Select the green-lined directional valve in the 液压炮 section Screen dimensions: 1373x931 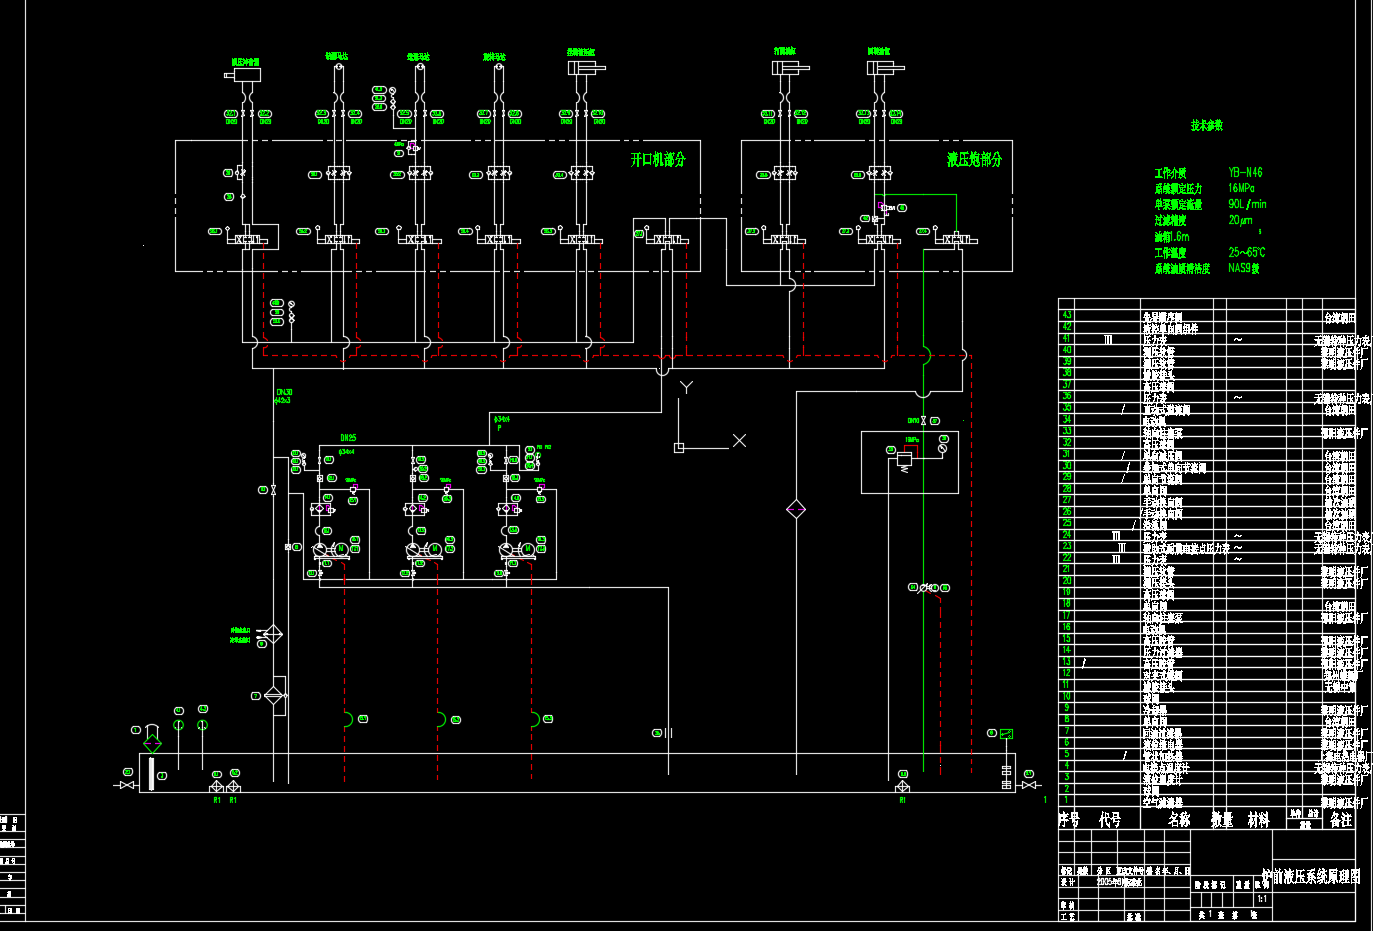click(x=955, y=239)
